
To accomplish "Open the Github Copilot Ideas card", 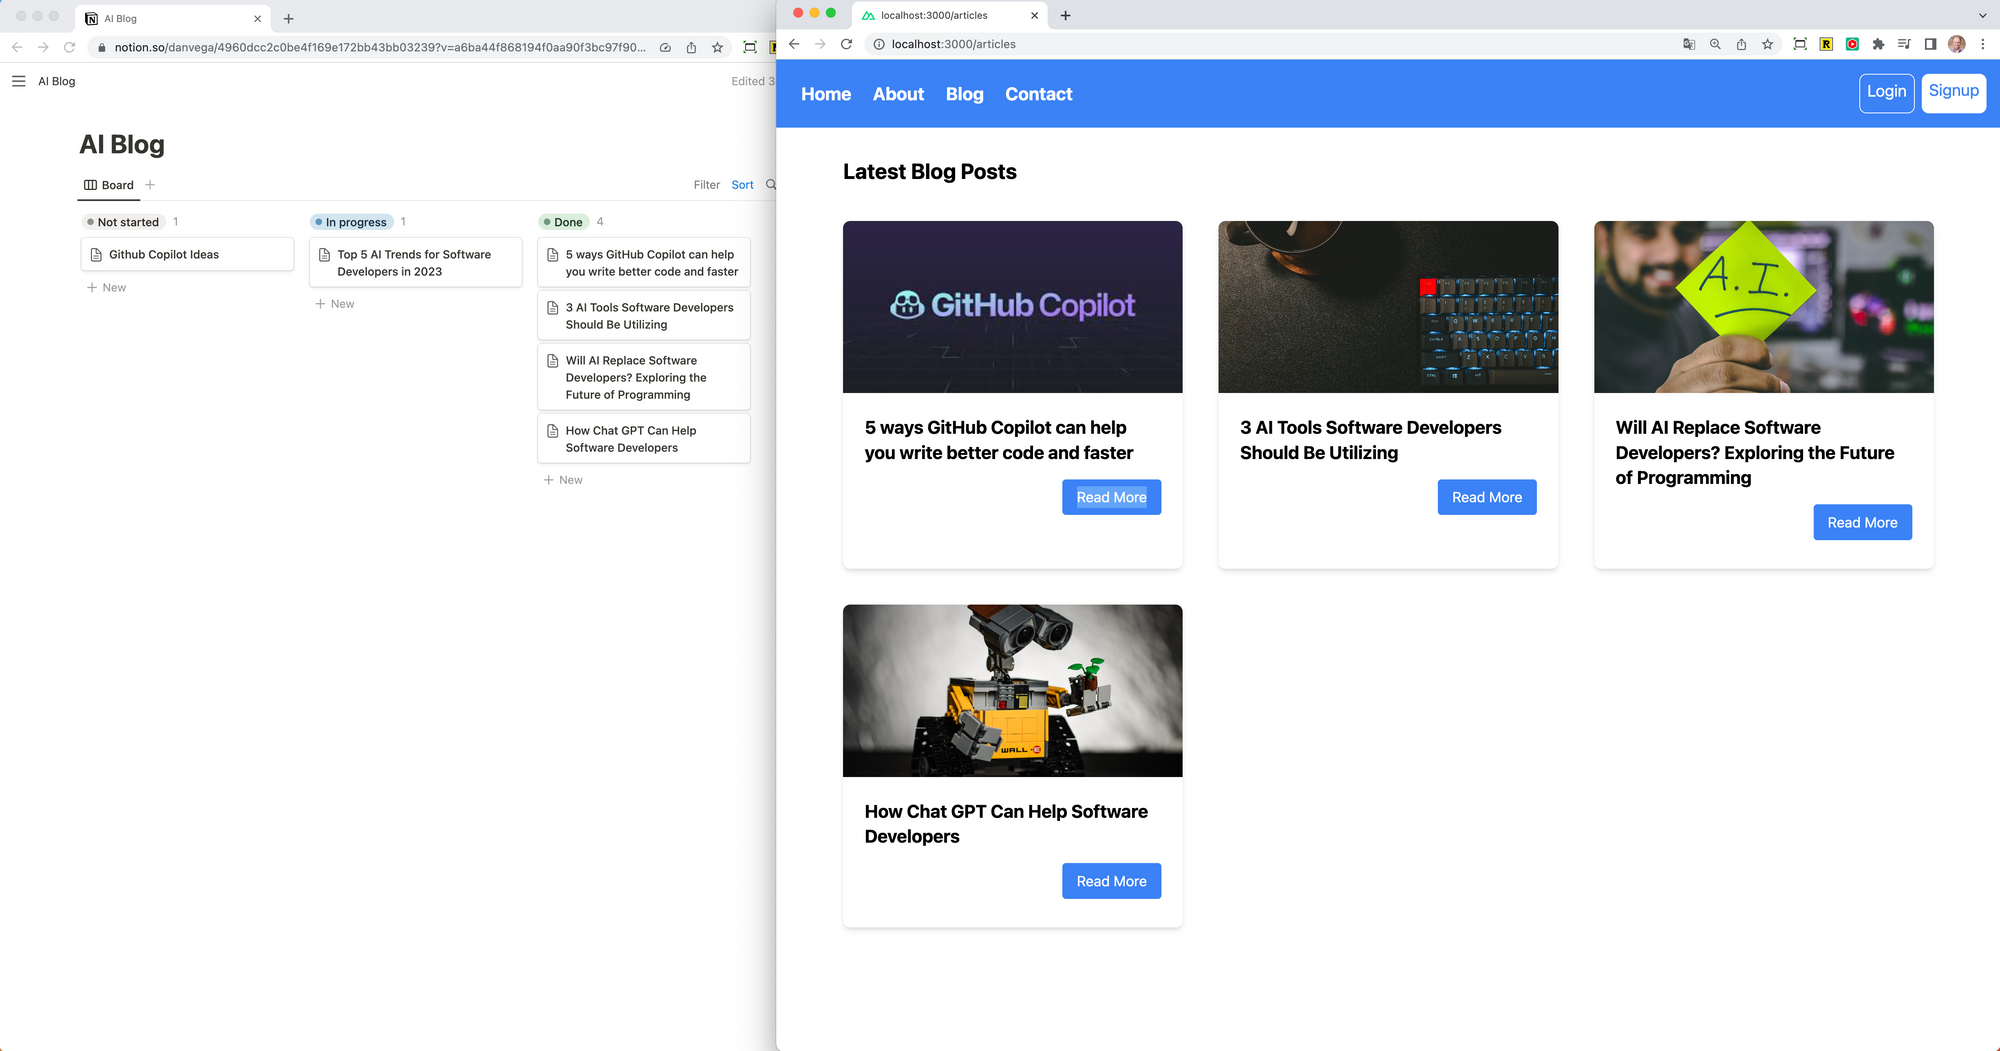I will click(x=187, y=254).
